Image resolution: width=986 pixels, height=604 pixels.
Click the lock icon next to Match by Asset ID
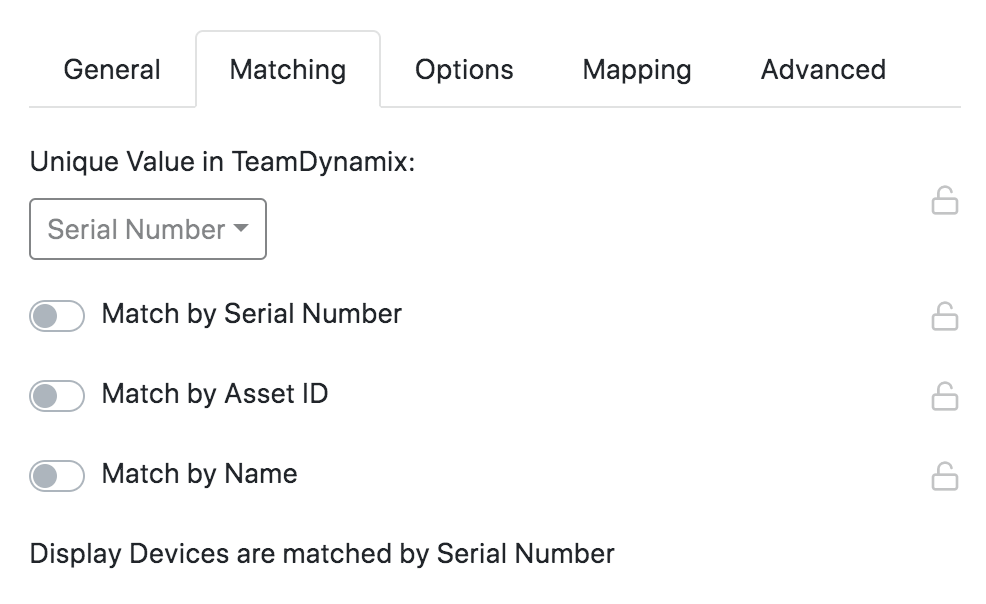pos(943,394)
